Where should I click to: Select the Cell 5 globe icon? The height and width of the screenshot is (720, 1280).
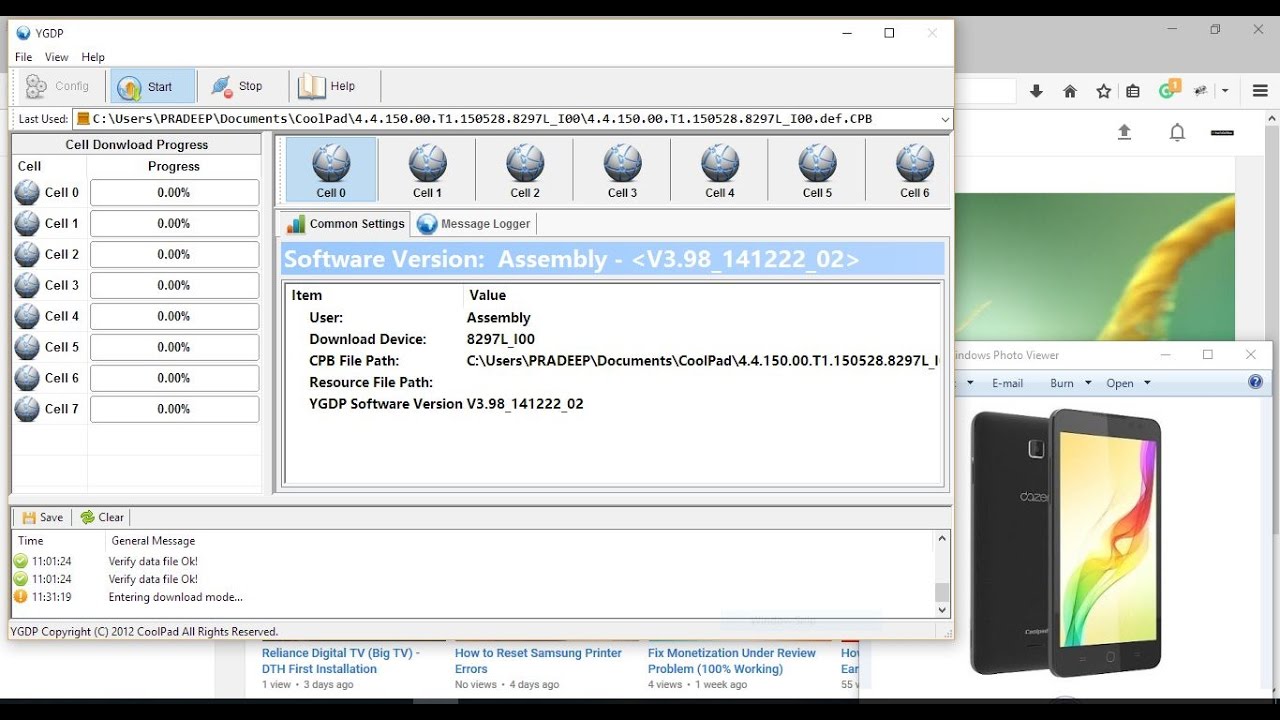point(817,164)
